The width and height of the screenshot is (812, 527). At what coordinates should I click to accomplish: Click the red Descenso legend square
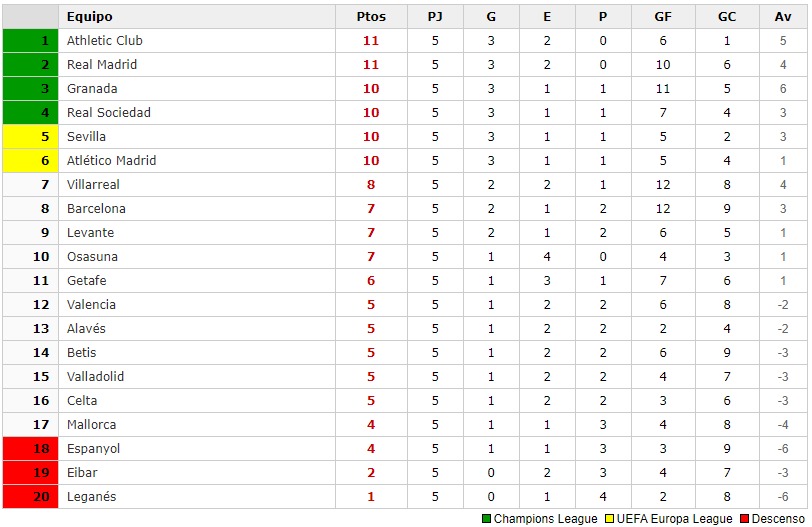[745, 519]
